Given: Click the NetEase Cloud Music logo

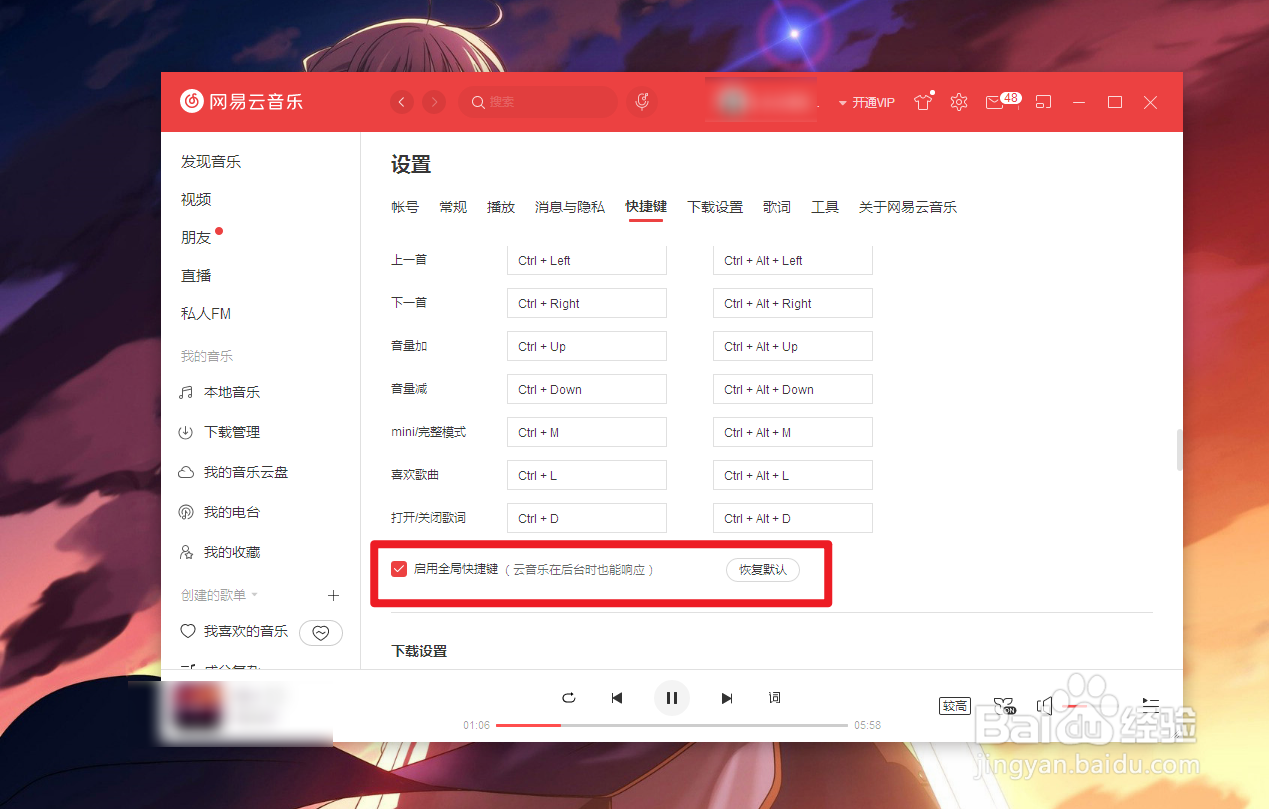Looking at the screenshot, I should tap(241, 101).
